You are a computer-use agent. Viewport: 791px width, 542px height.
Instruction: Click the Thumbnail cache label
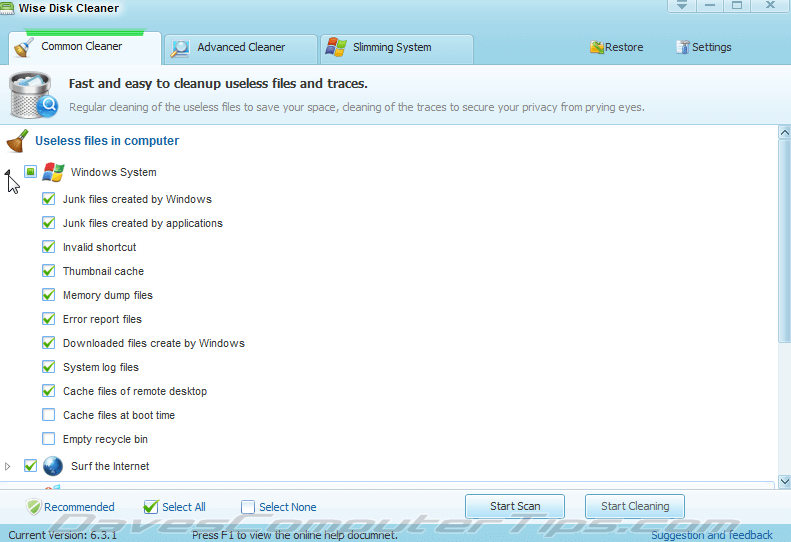coord(103,271)
